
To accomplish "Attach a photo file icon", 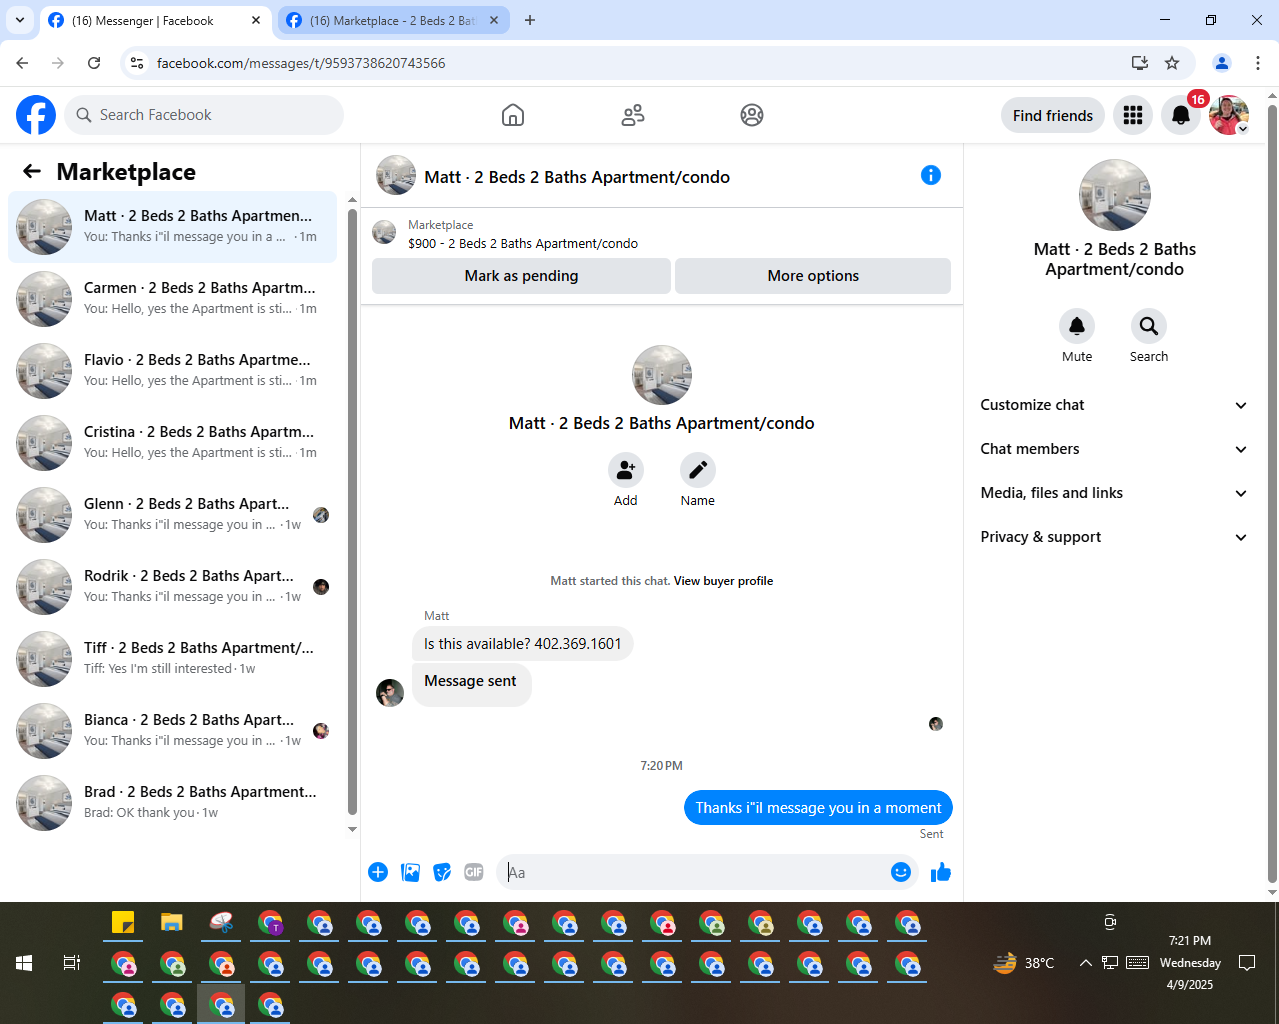I will tap(410, 872).
